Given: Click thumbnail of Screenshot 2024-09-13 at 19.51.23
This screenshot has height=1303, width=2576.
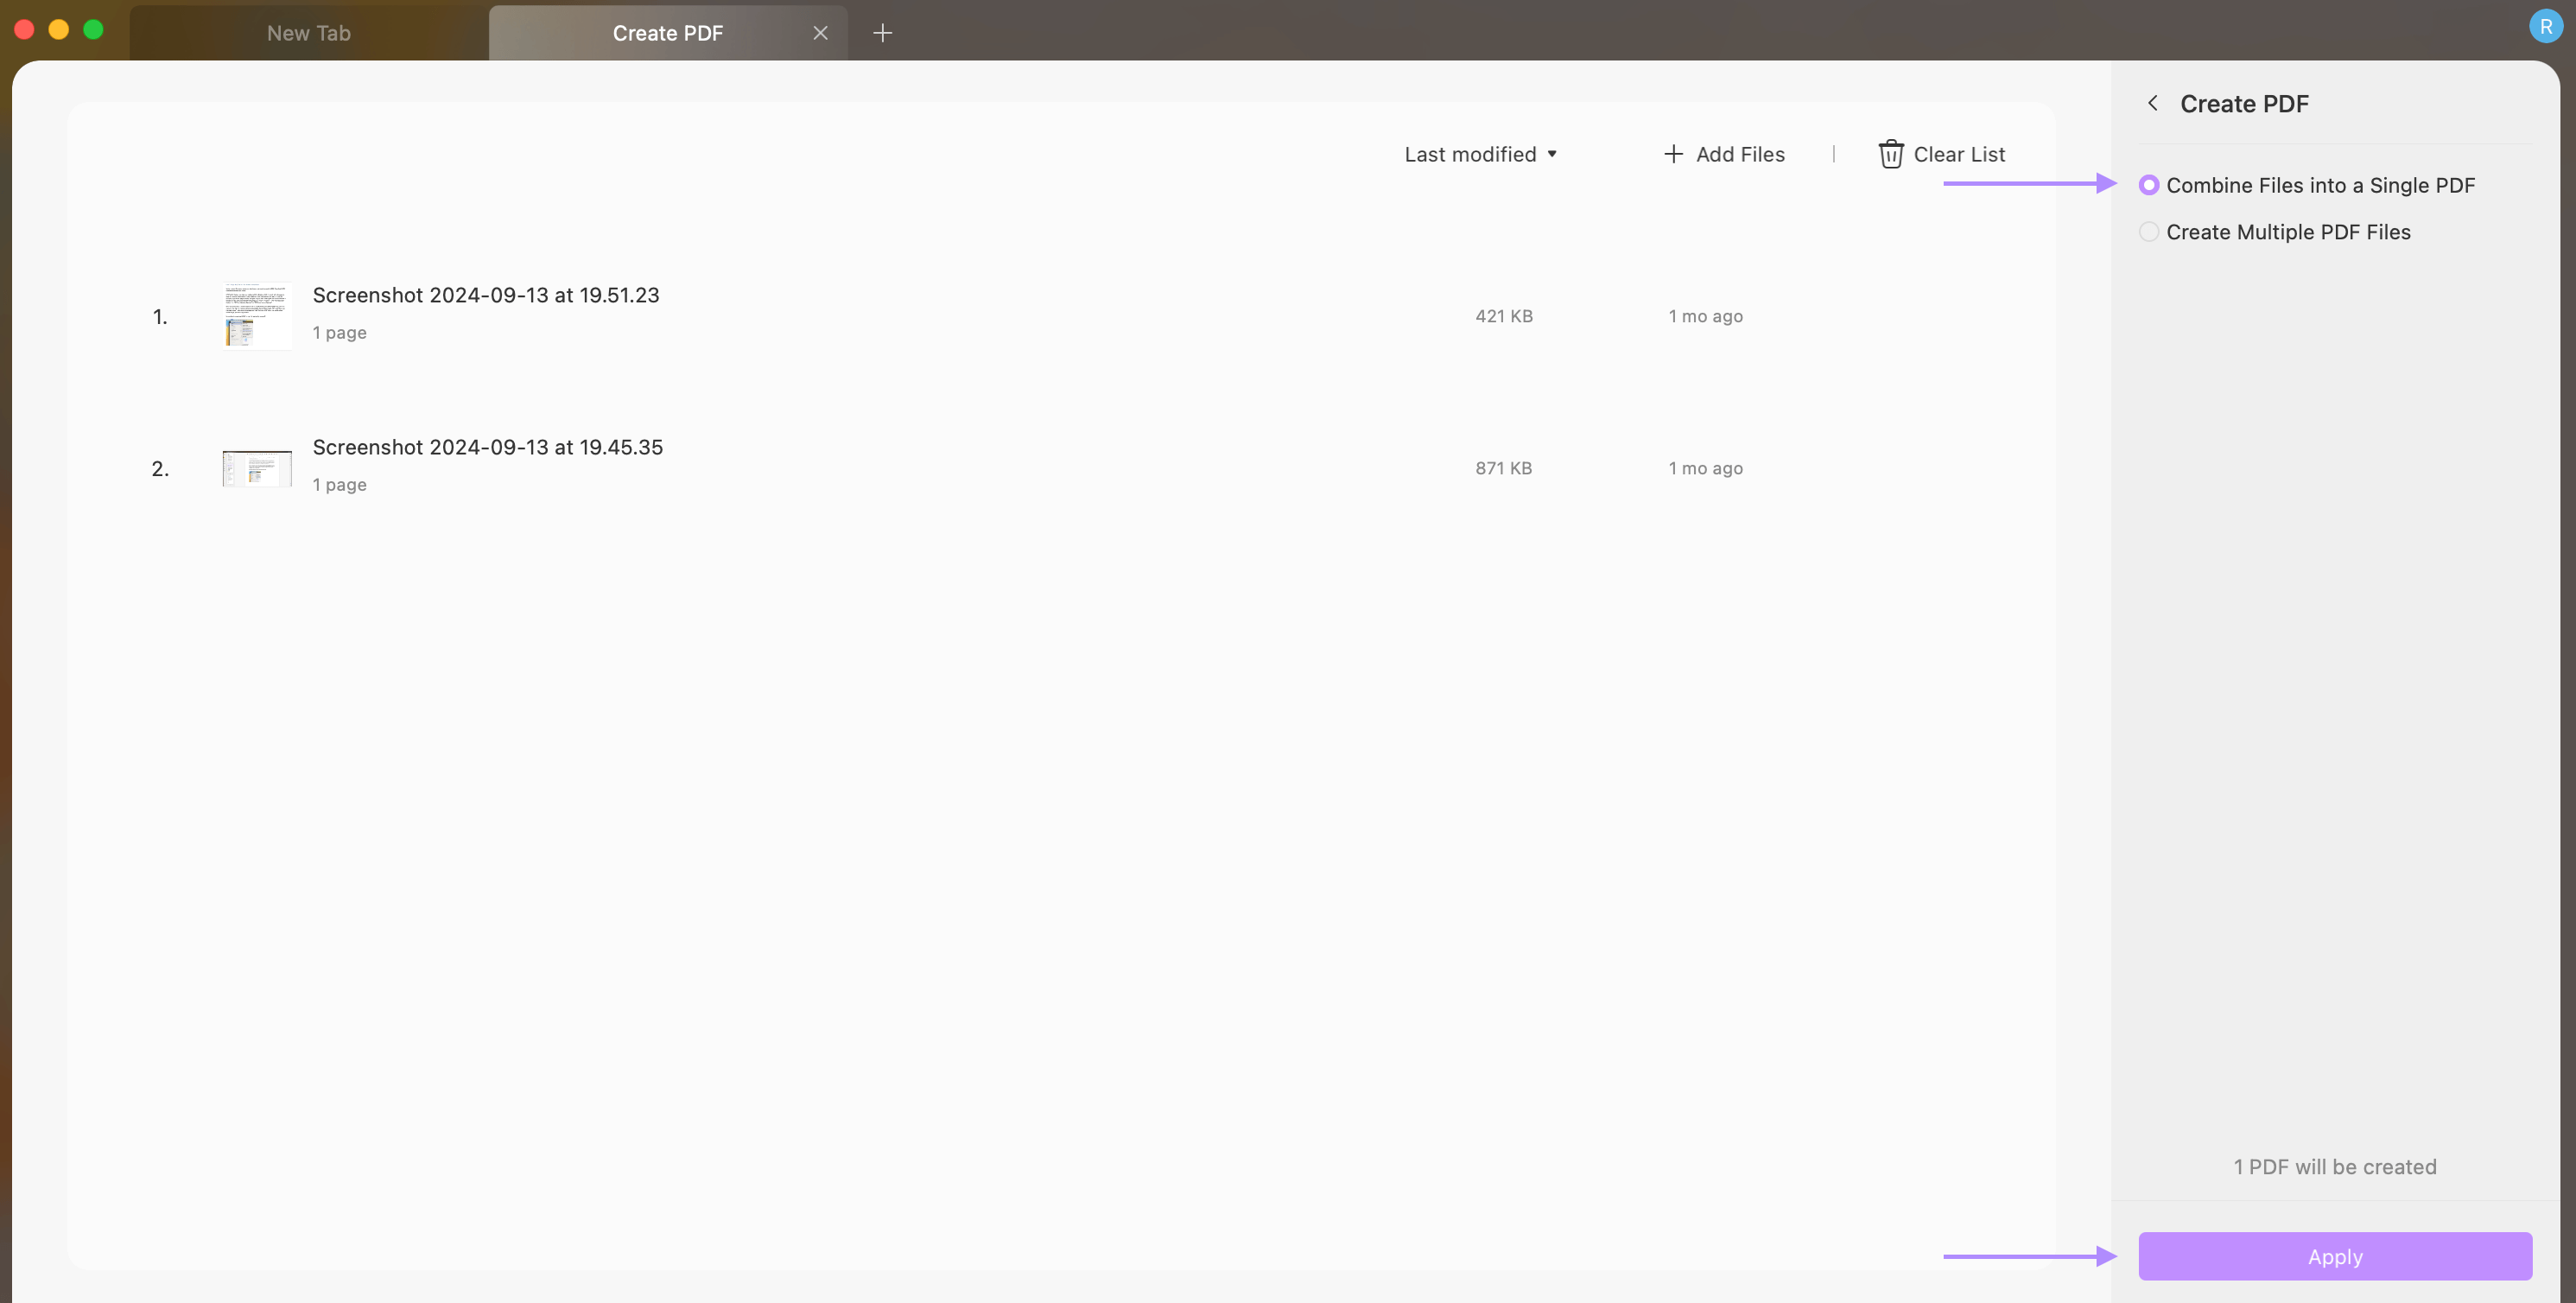Looking at the screenshot, I should click(x=257, y=315).
